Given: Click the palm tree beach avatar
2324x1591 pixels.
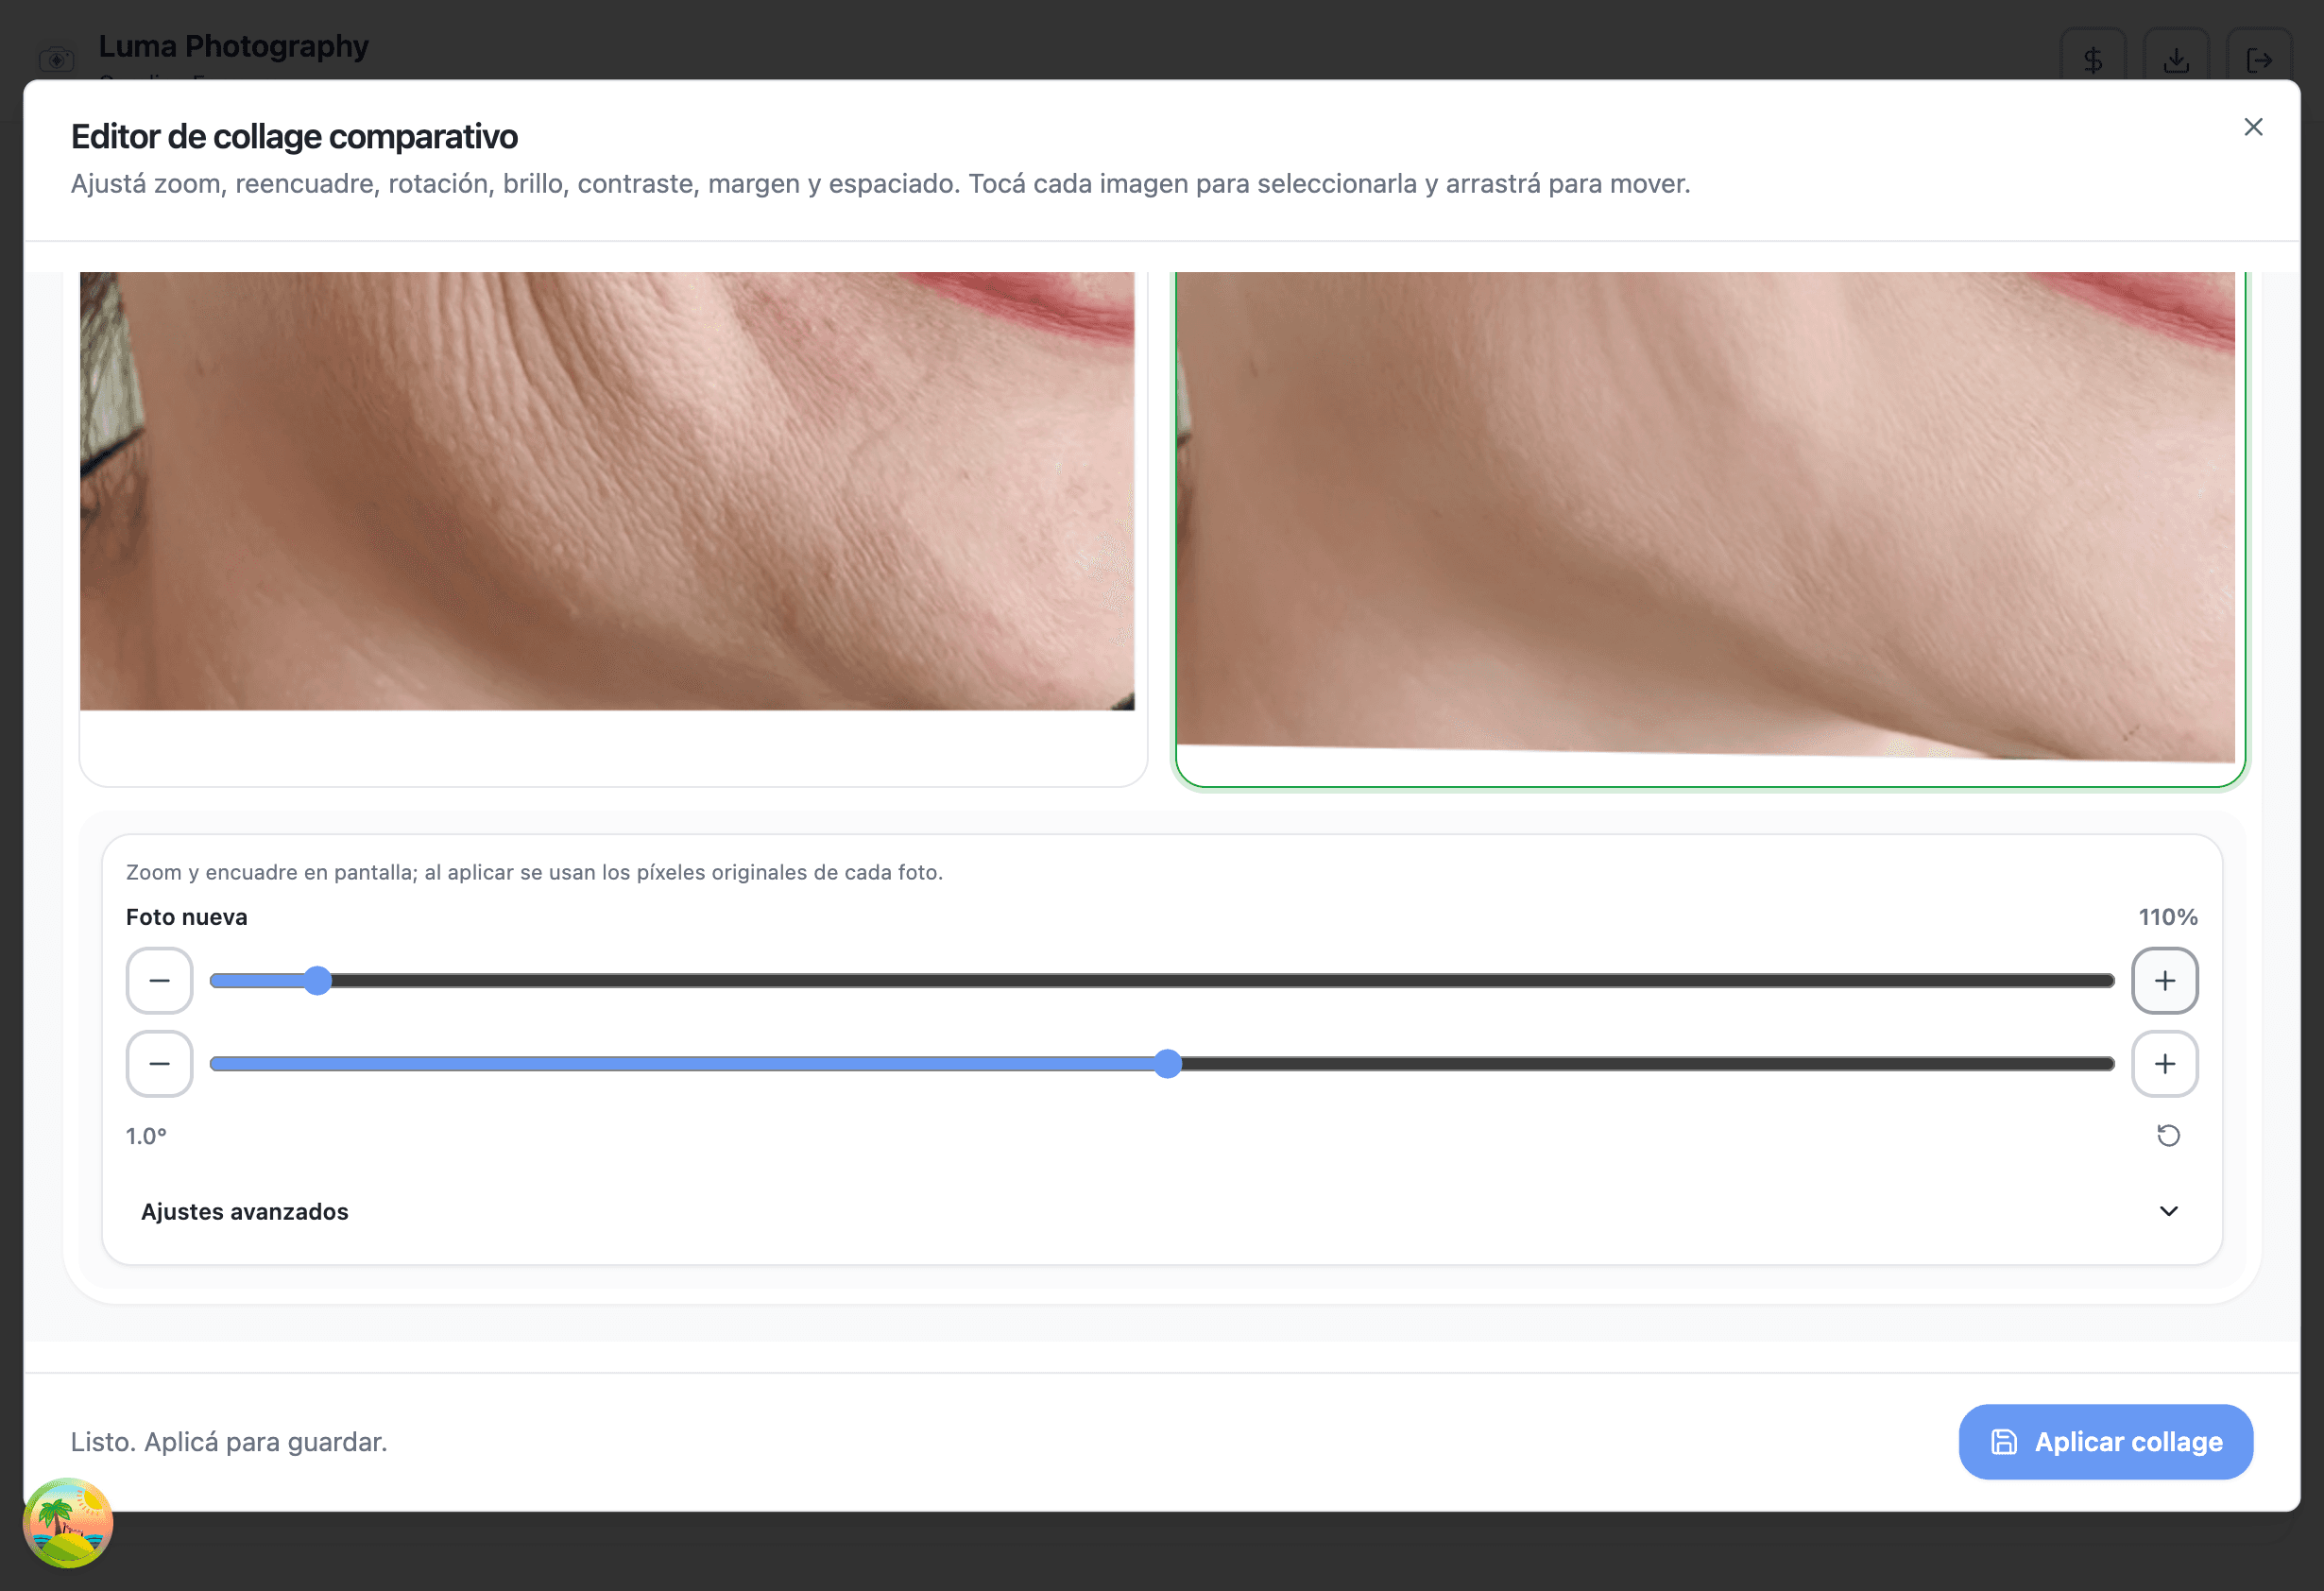Looking at the screenshot, I should point(68,1522).
